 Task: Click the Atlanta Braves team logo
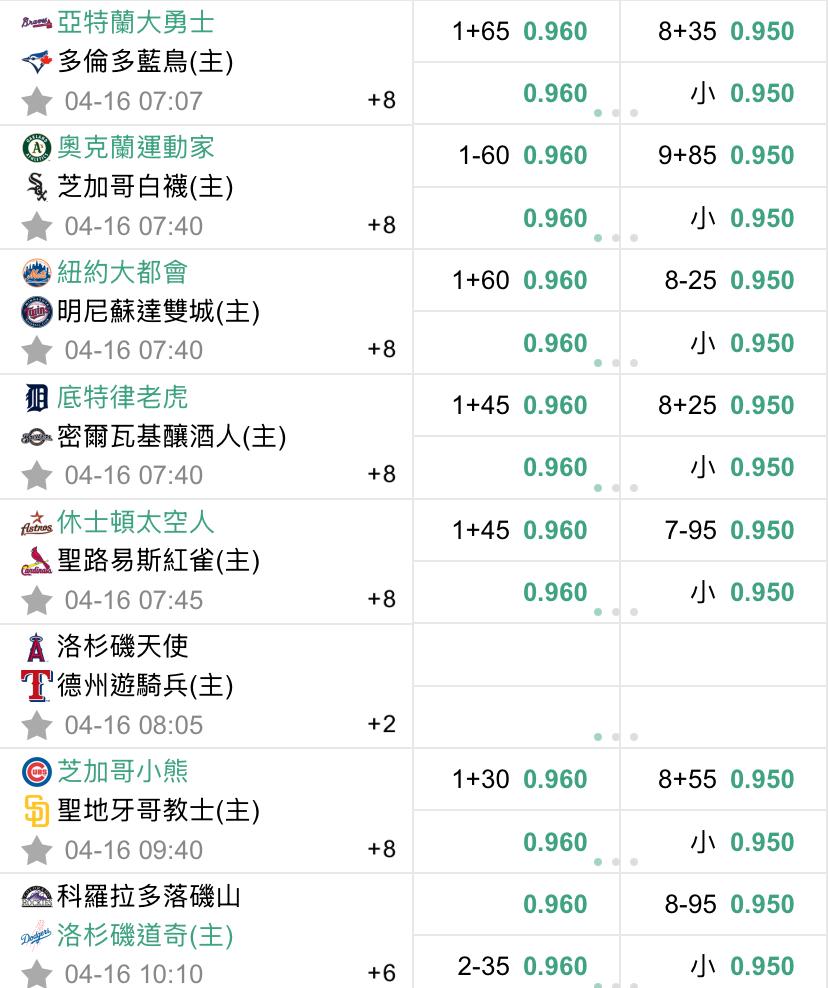point(37,23)
